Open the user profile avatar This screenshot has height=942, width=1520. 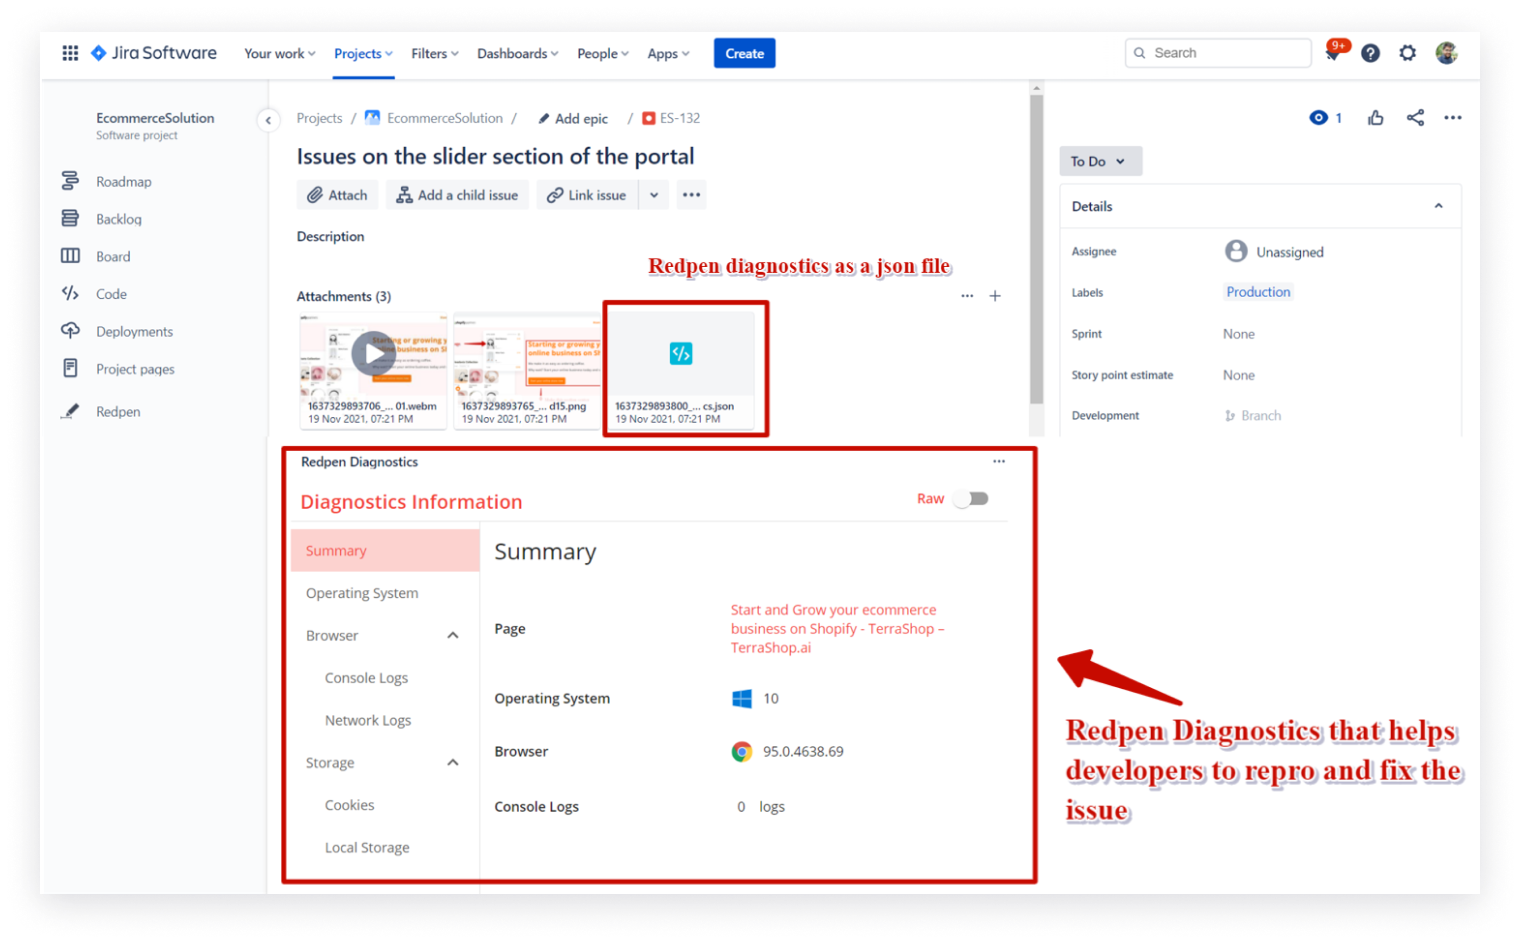[x=1446, y=53]
